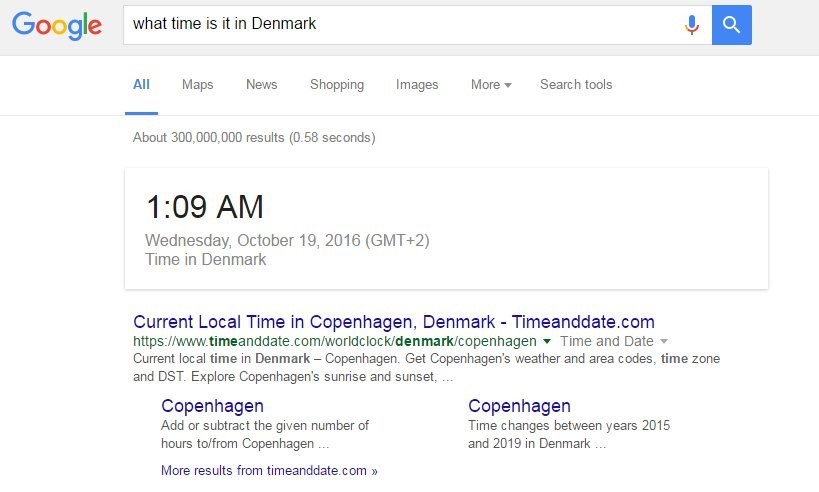Click the blue search magnifier button
The width and height of the screenshot is (819, 492).
(731, 25)
